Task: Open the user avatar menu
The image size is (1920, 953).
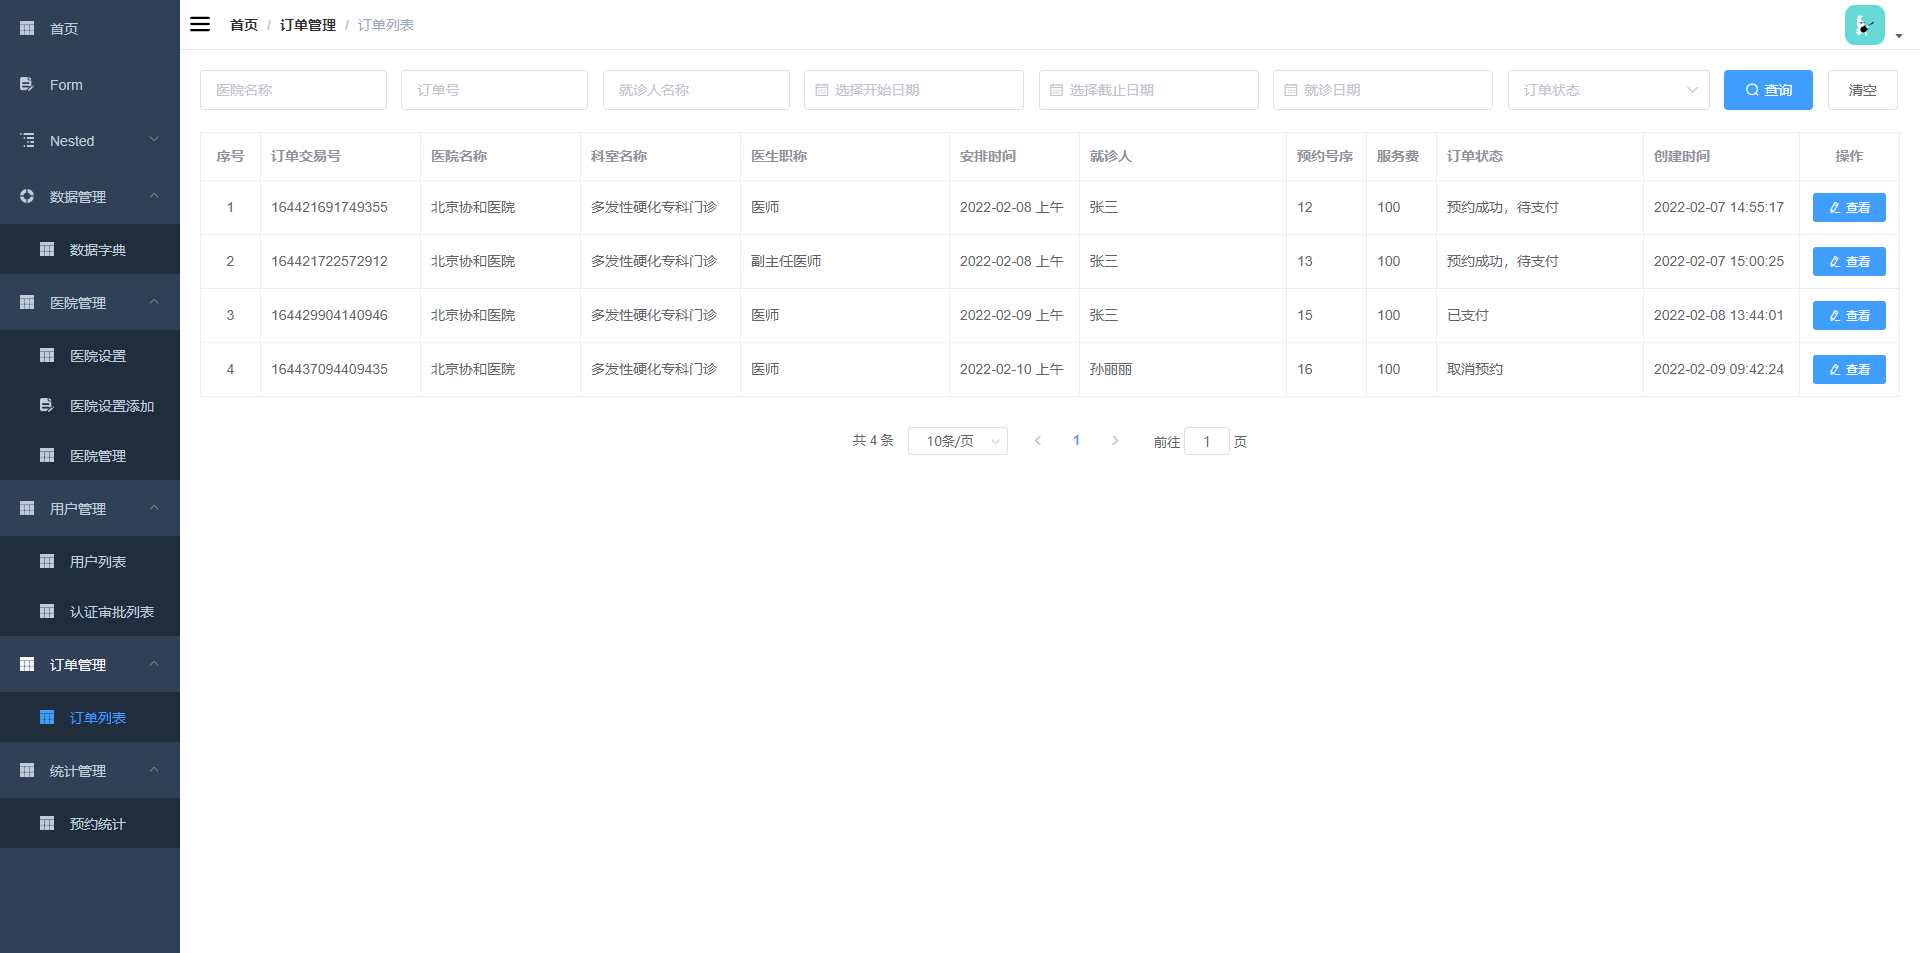Action: pyautogui.click(x=1864, y=25)
